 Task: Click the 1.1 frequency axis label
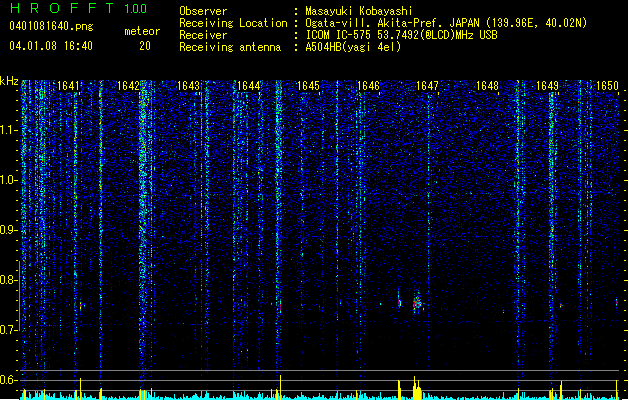click(9, 130)
